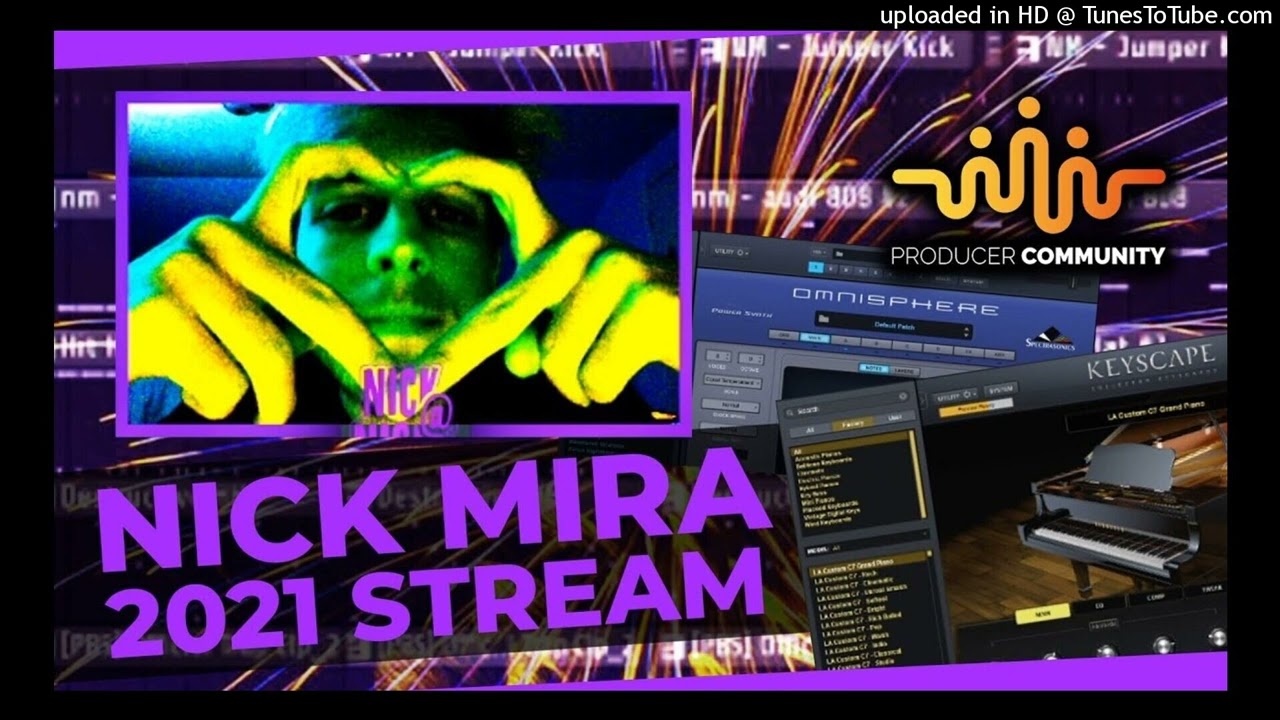Image resolution: width=1280 pixels, height=720 pixels.
Task: Step the Omnisphere patch using the arrows
Action: pos(967,332)
